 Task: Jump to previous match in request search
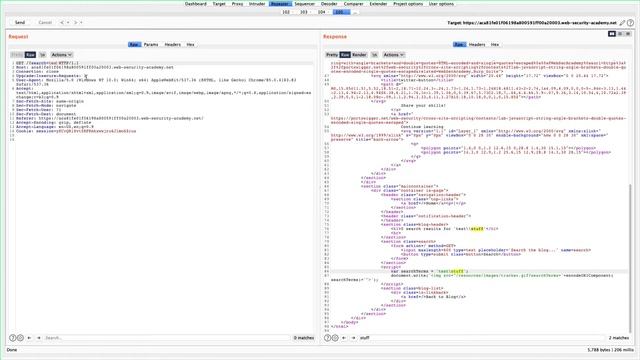click(29, 338)
